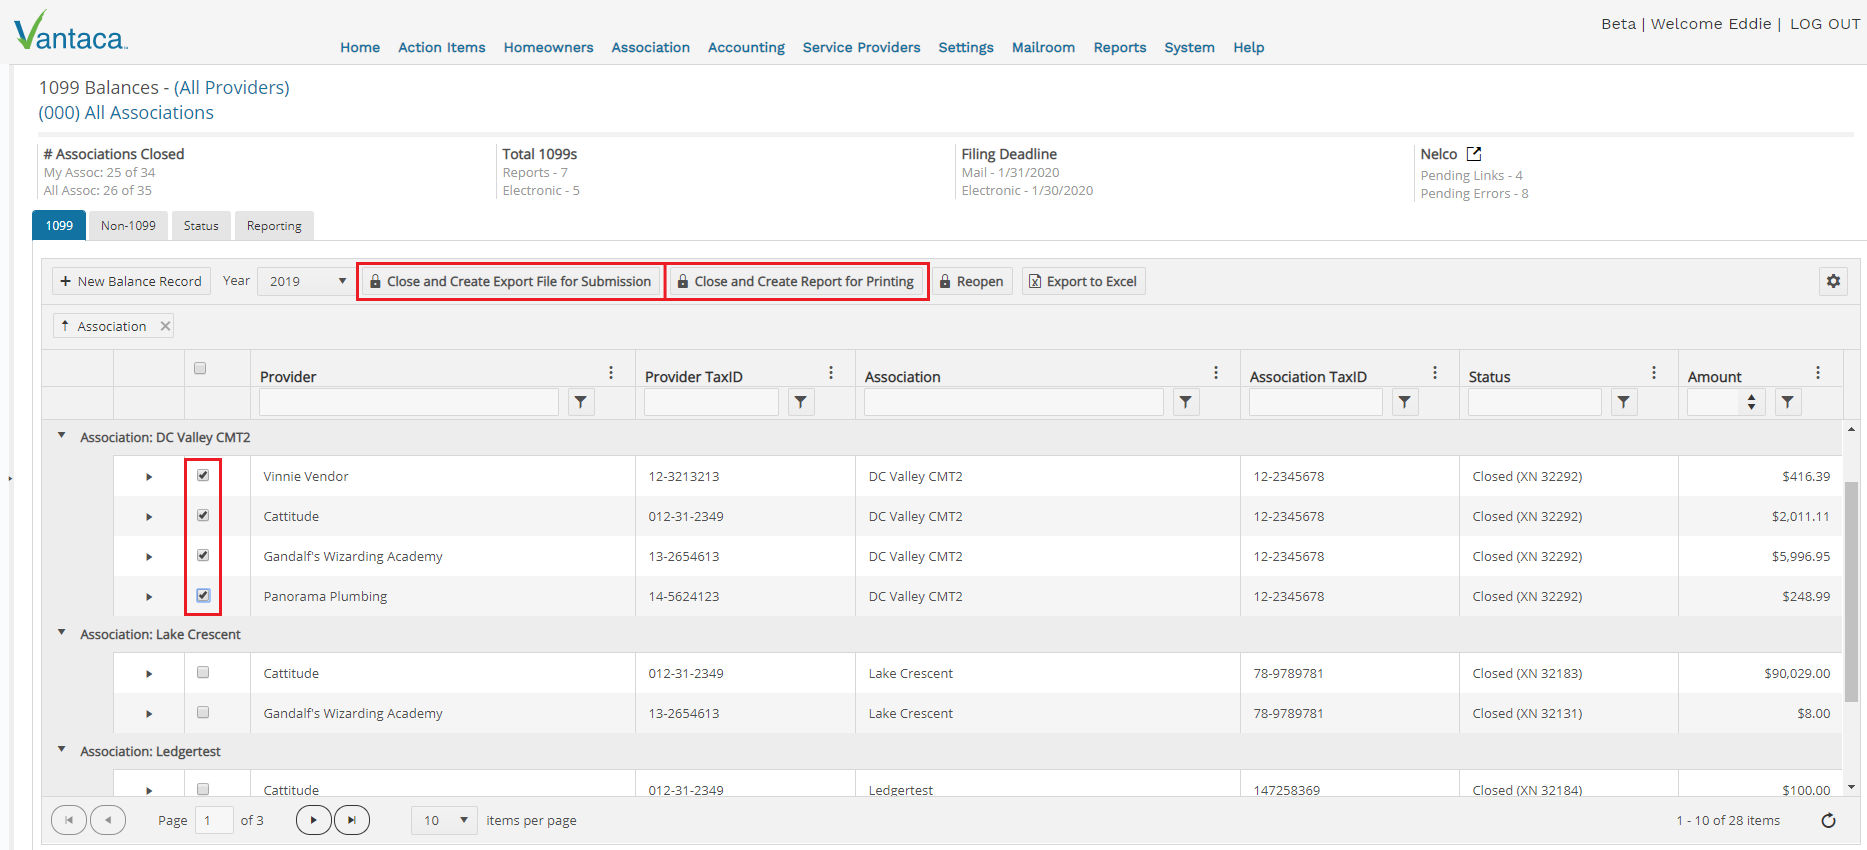This screenshot has width=1867, height=850.
Task: Check the Lake Crescent Cattitude row checkbox
Action: coord(203,673)
